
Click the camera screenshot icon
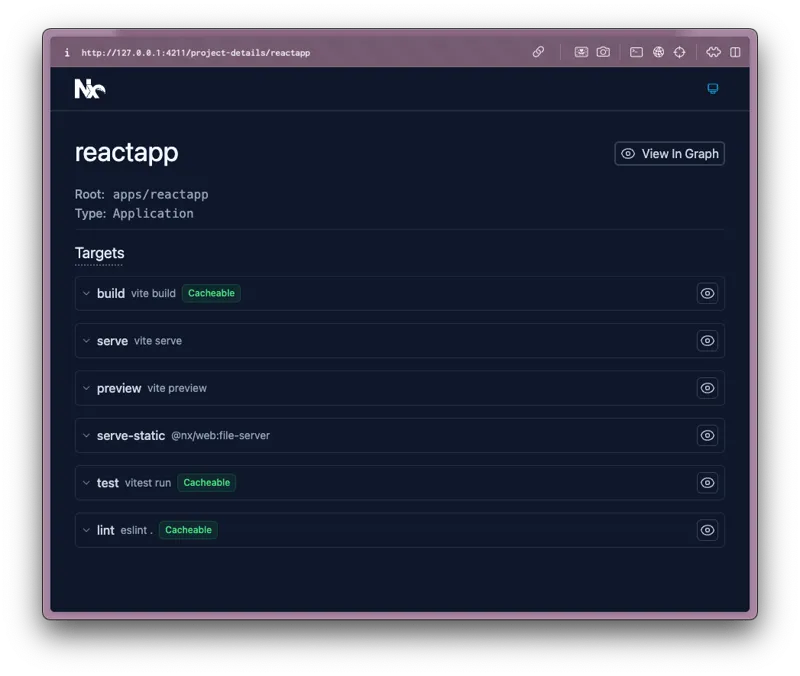click(603, 52)
